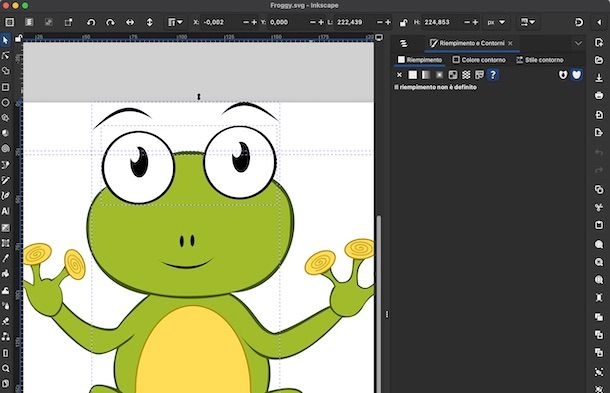The image size is (610, 393).
Task: Select the Measure tool
Action: tap(5, 353)
